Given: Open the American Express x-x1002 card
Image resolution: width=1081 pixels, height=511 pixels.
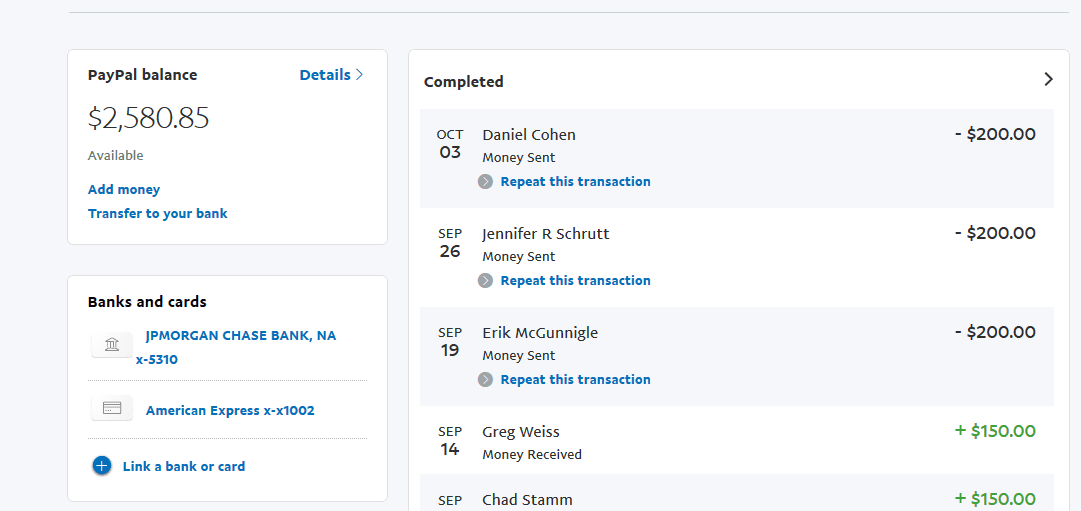Looking at the screenshot, I should click(x=230, y=411).
